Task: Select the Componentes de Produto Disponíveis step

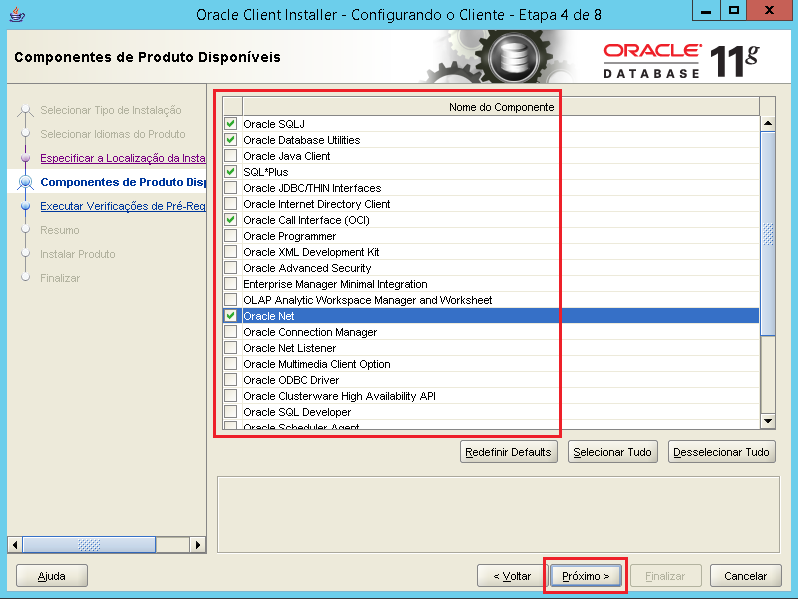Action: (x=123, y=182)
